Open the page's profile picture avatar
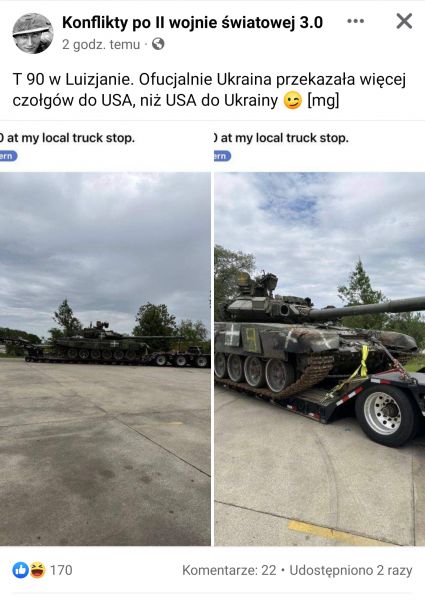 click(33, 33)
